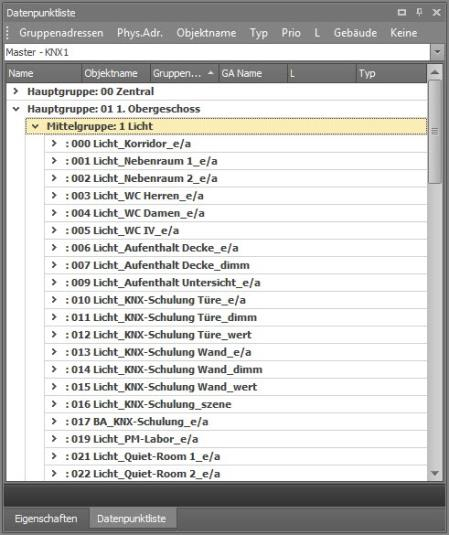Expand 006 Licht_Aufenthalt Decke_e/a

coord(54,248)
